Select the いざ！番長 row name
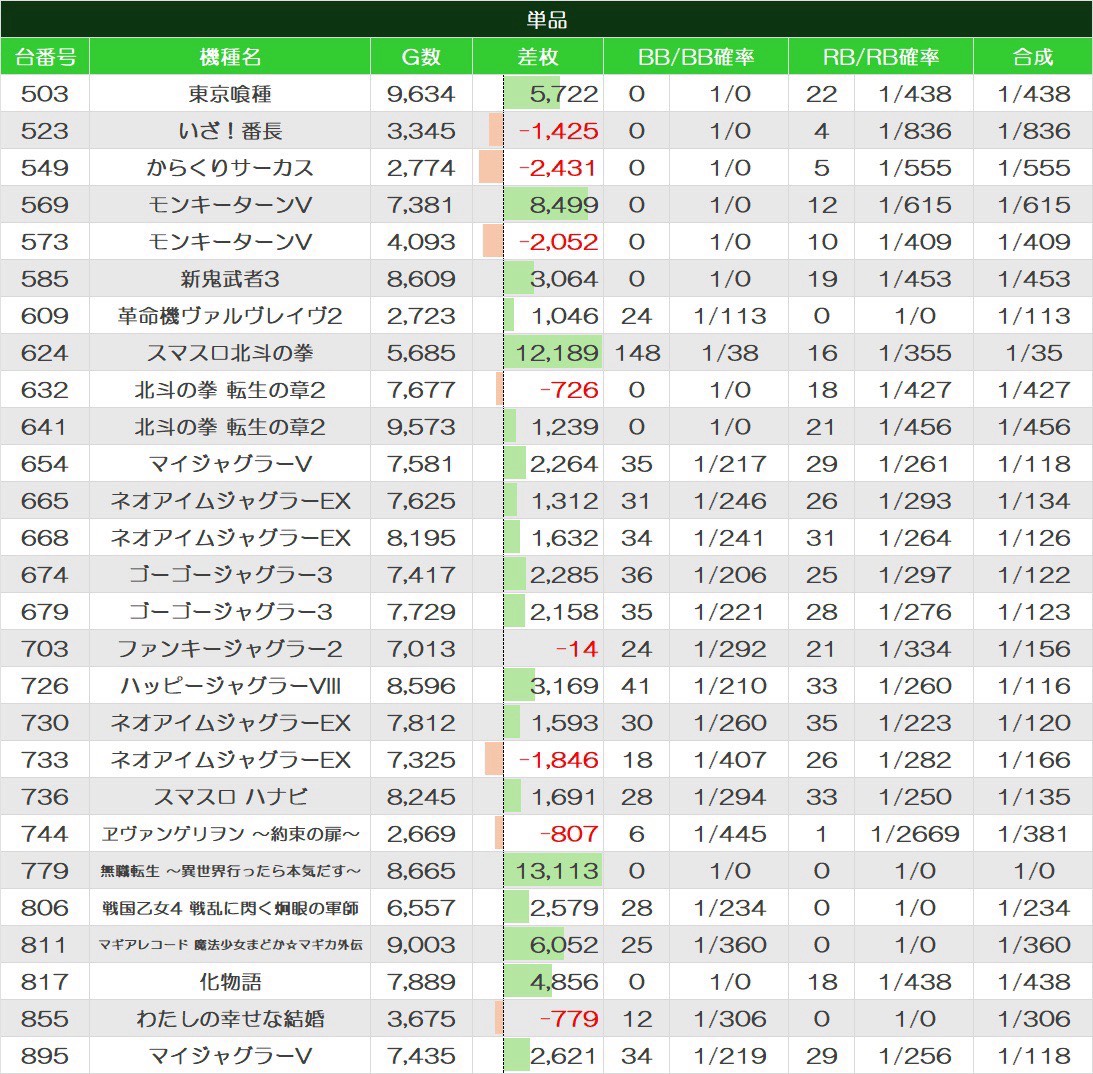Viewport: 1093px width, 1074px height. coord(230,130)
